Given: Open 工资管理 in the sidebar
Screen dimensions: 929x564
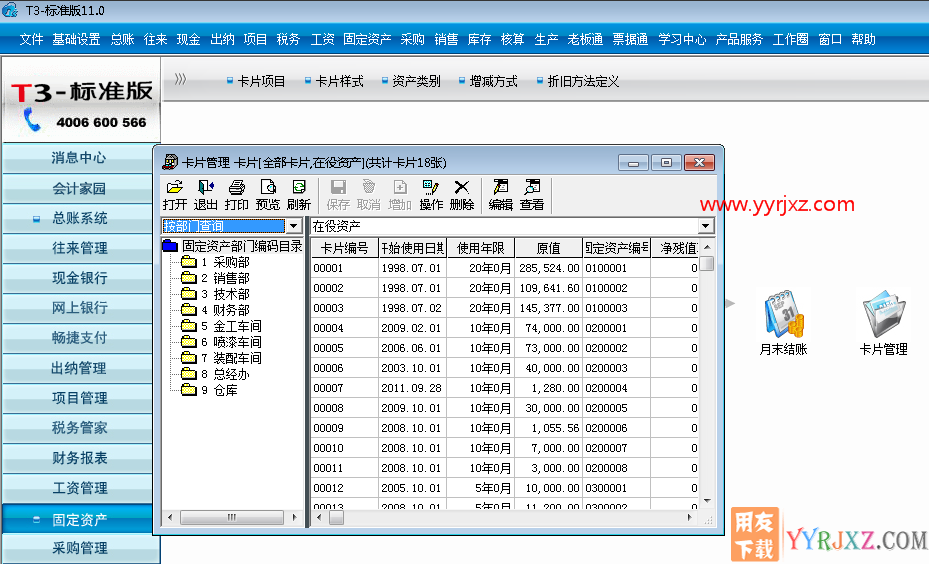Looking at the screenshot, I should (x=78, y=488).
